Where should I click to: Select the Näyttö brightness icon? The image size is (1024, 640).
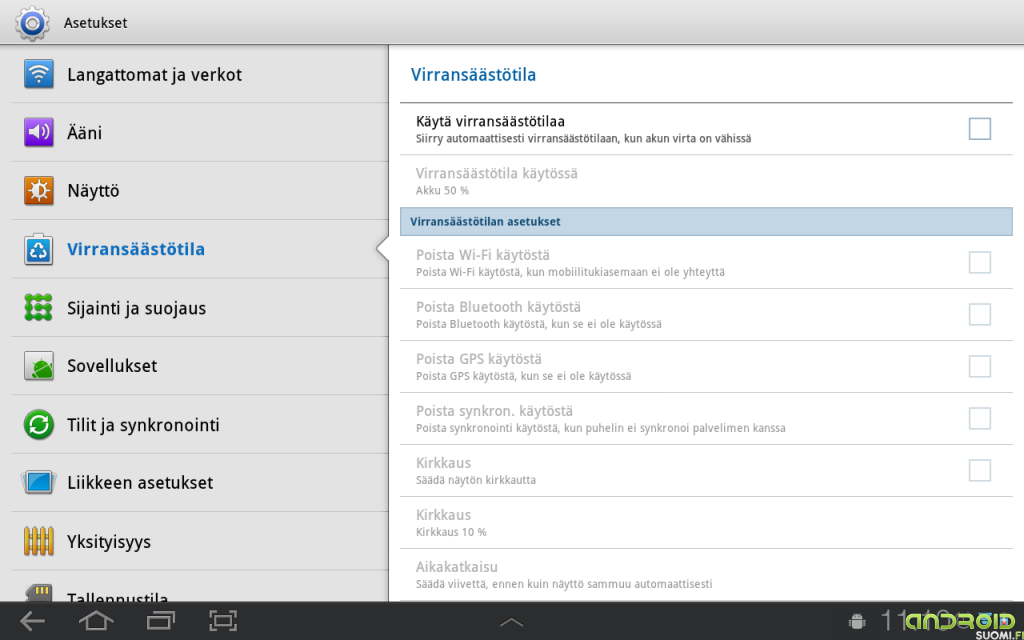(39, 191)
